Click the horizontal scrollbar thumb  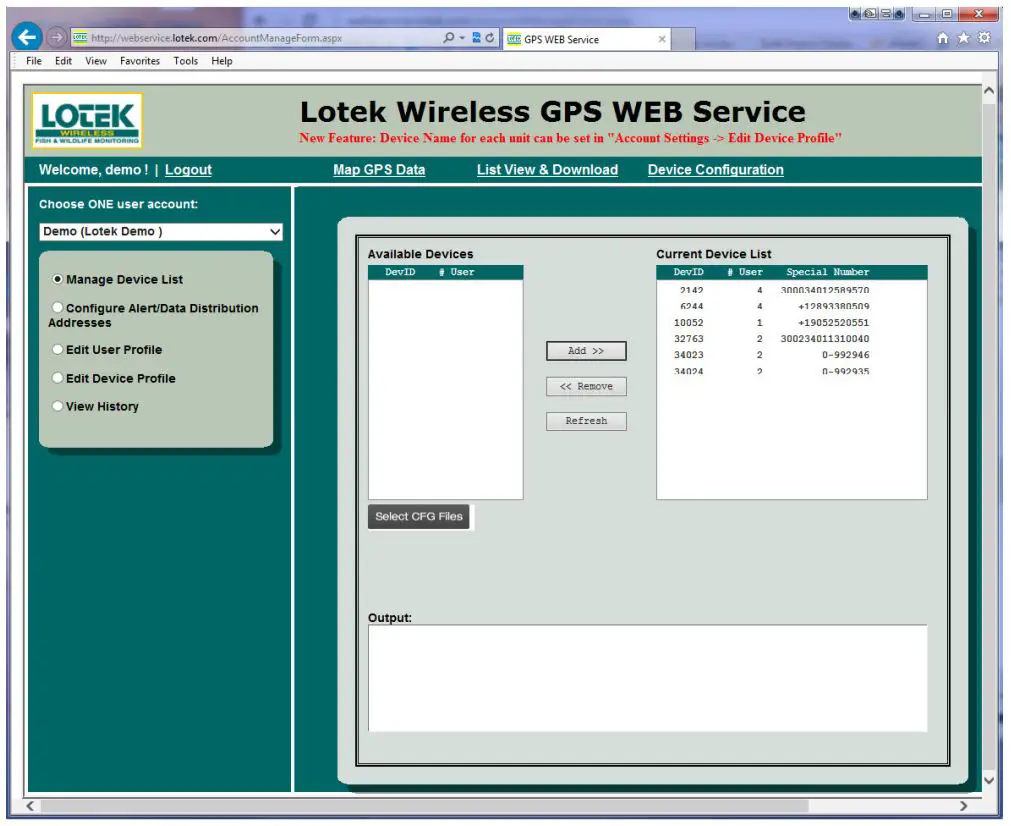pyautogui.click(x=424, y=806)
